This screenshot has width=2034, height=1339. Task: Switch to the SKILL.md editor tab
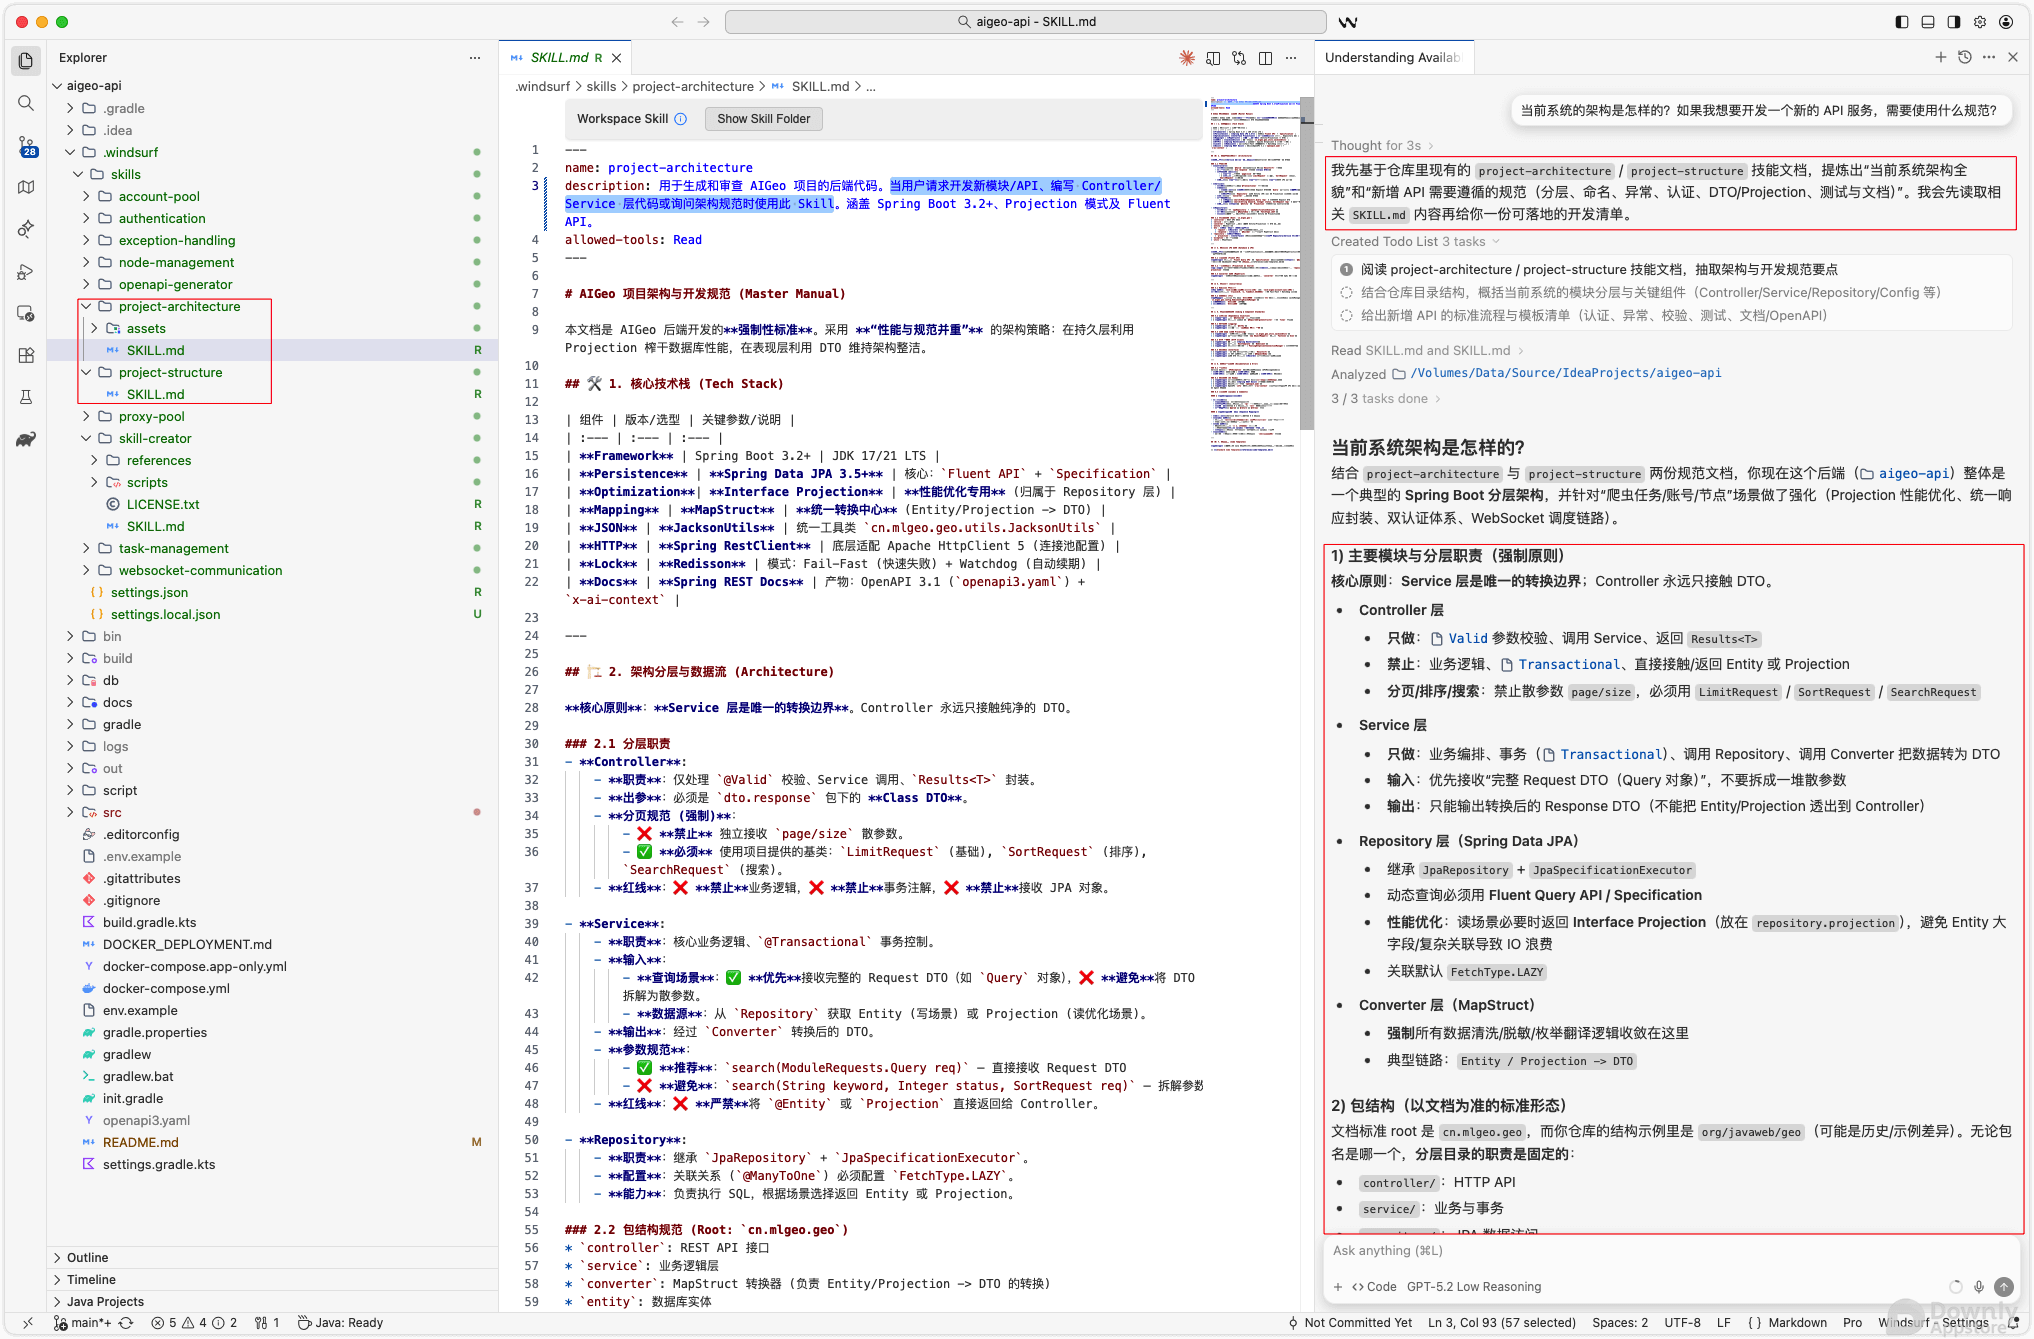click(x=558, y=58)
